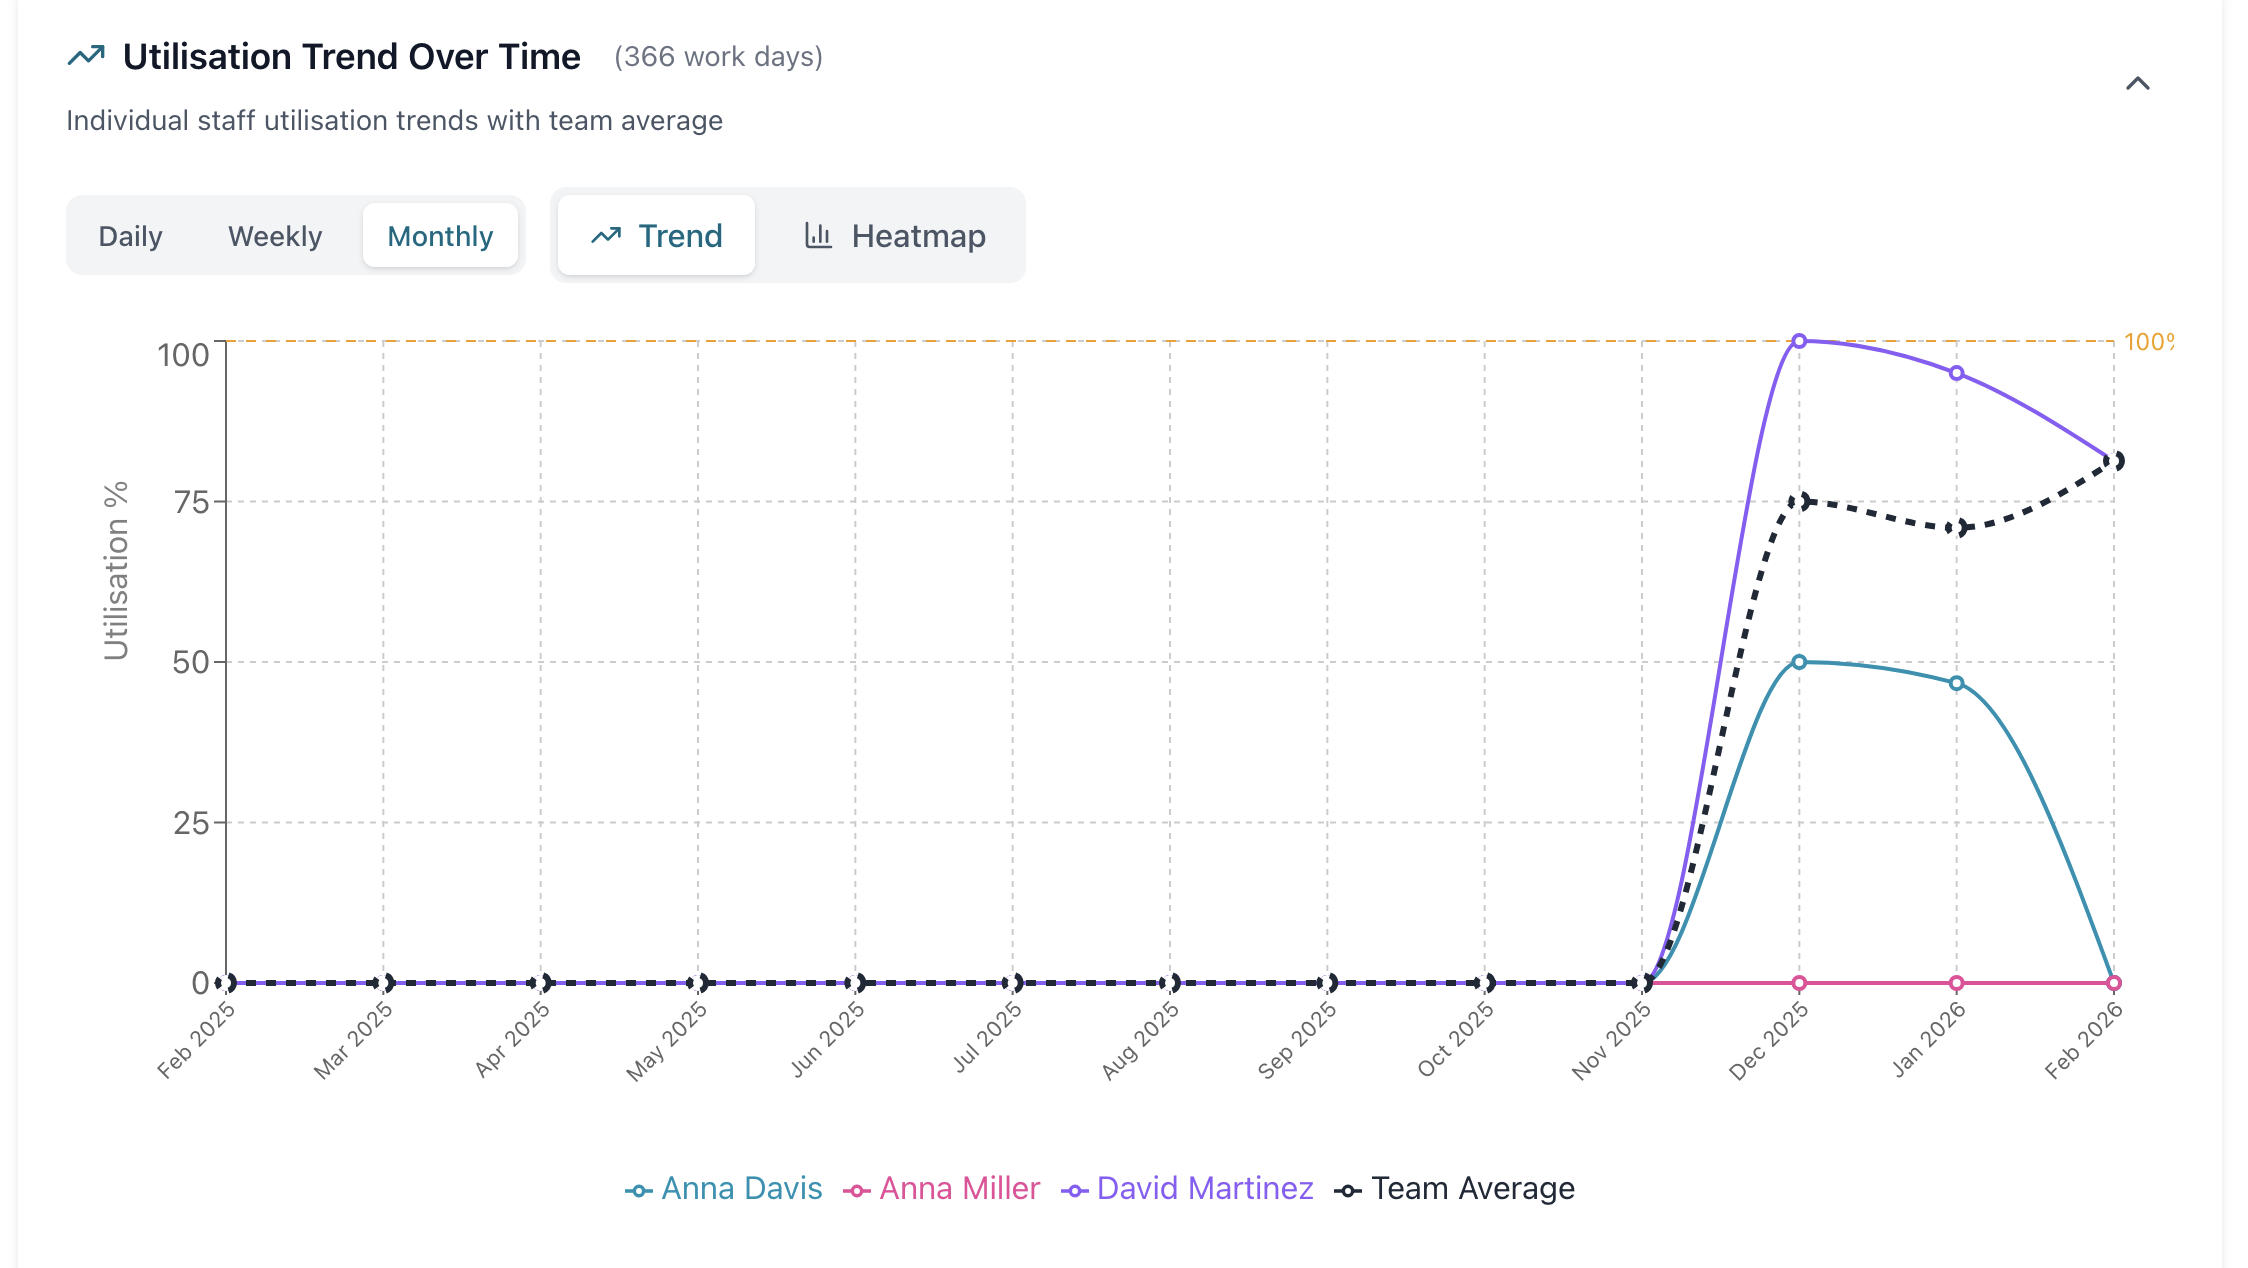This screenshot has height=1268, width=2248.
Task: Switch to Weekly granularity
Action: (275, 236)
